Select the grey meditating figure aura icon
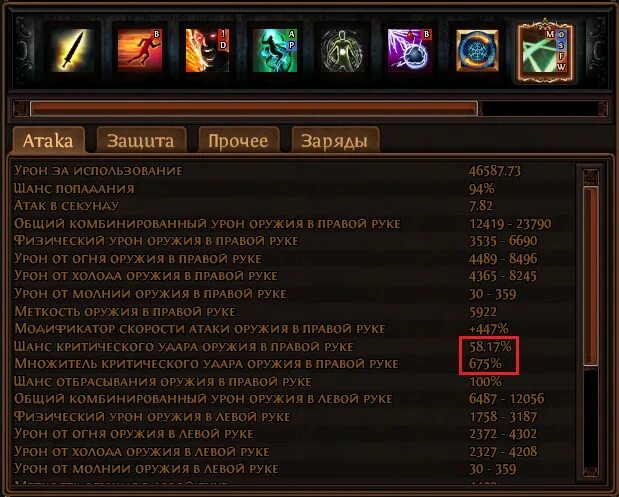This screenshot has width=619, height=497. coord(342,50)
